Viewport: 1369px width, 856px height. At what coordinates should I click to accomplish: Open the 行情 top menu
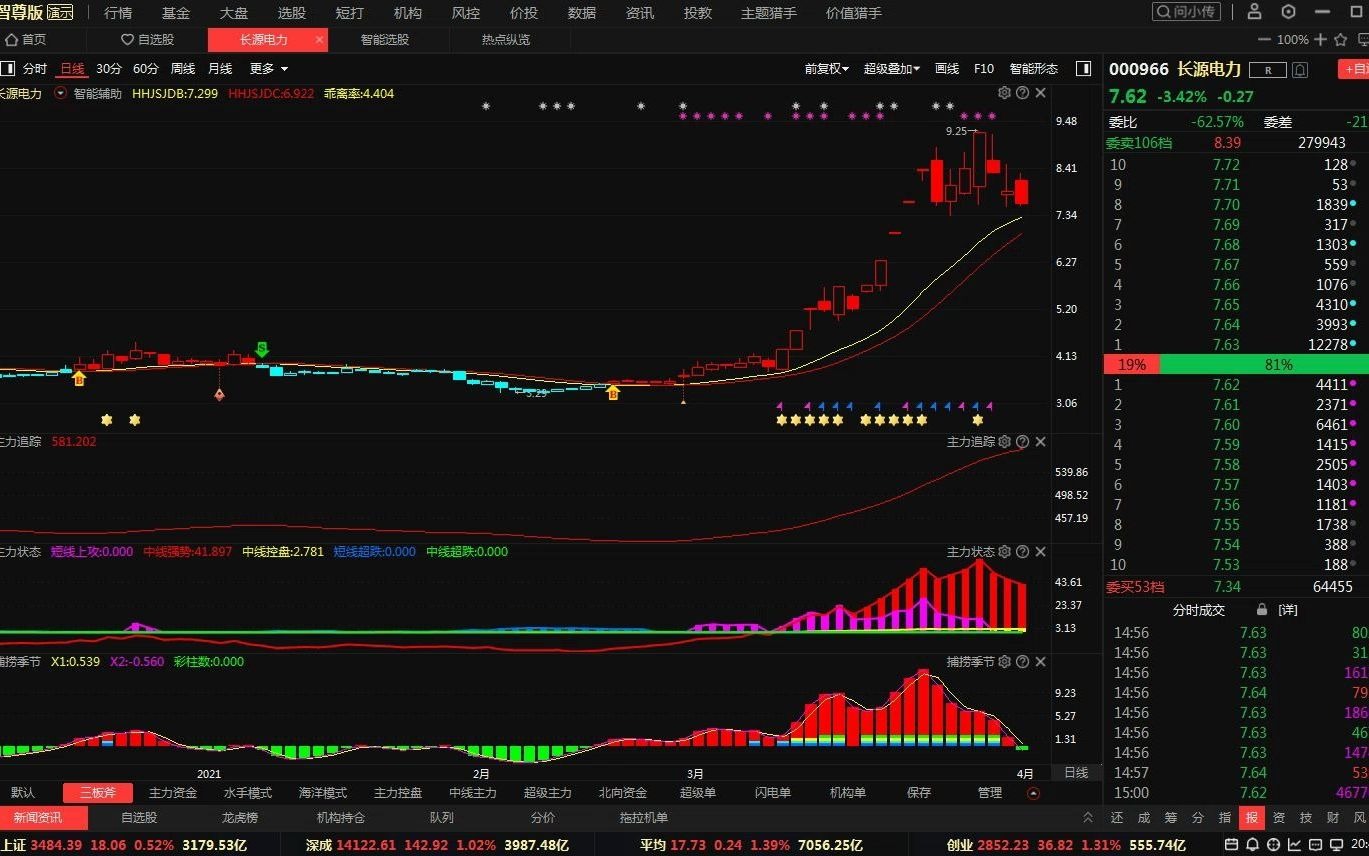[x=118, y=13]
